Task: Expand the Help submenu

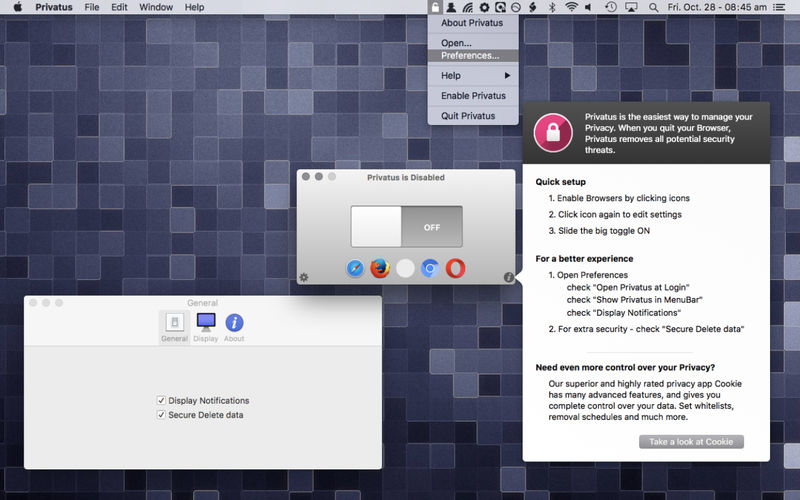Action: pyautogui.click(x=473, y=75)
